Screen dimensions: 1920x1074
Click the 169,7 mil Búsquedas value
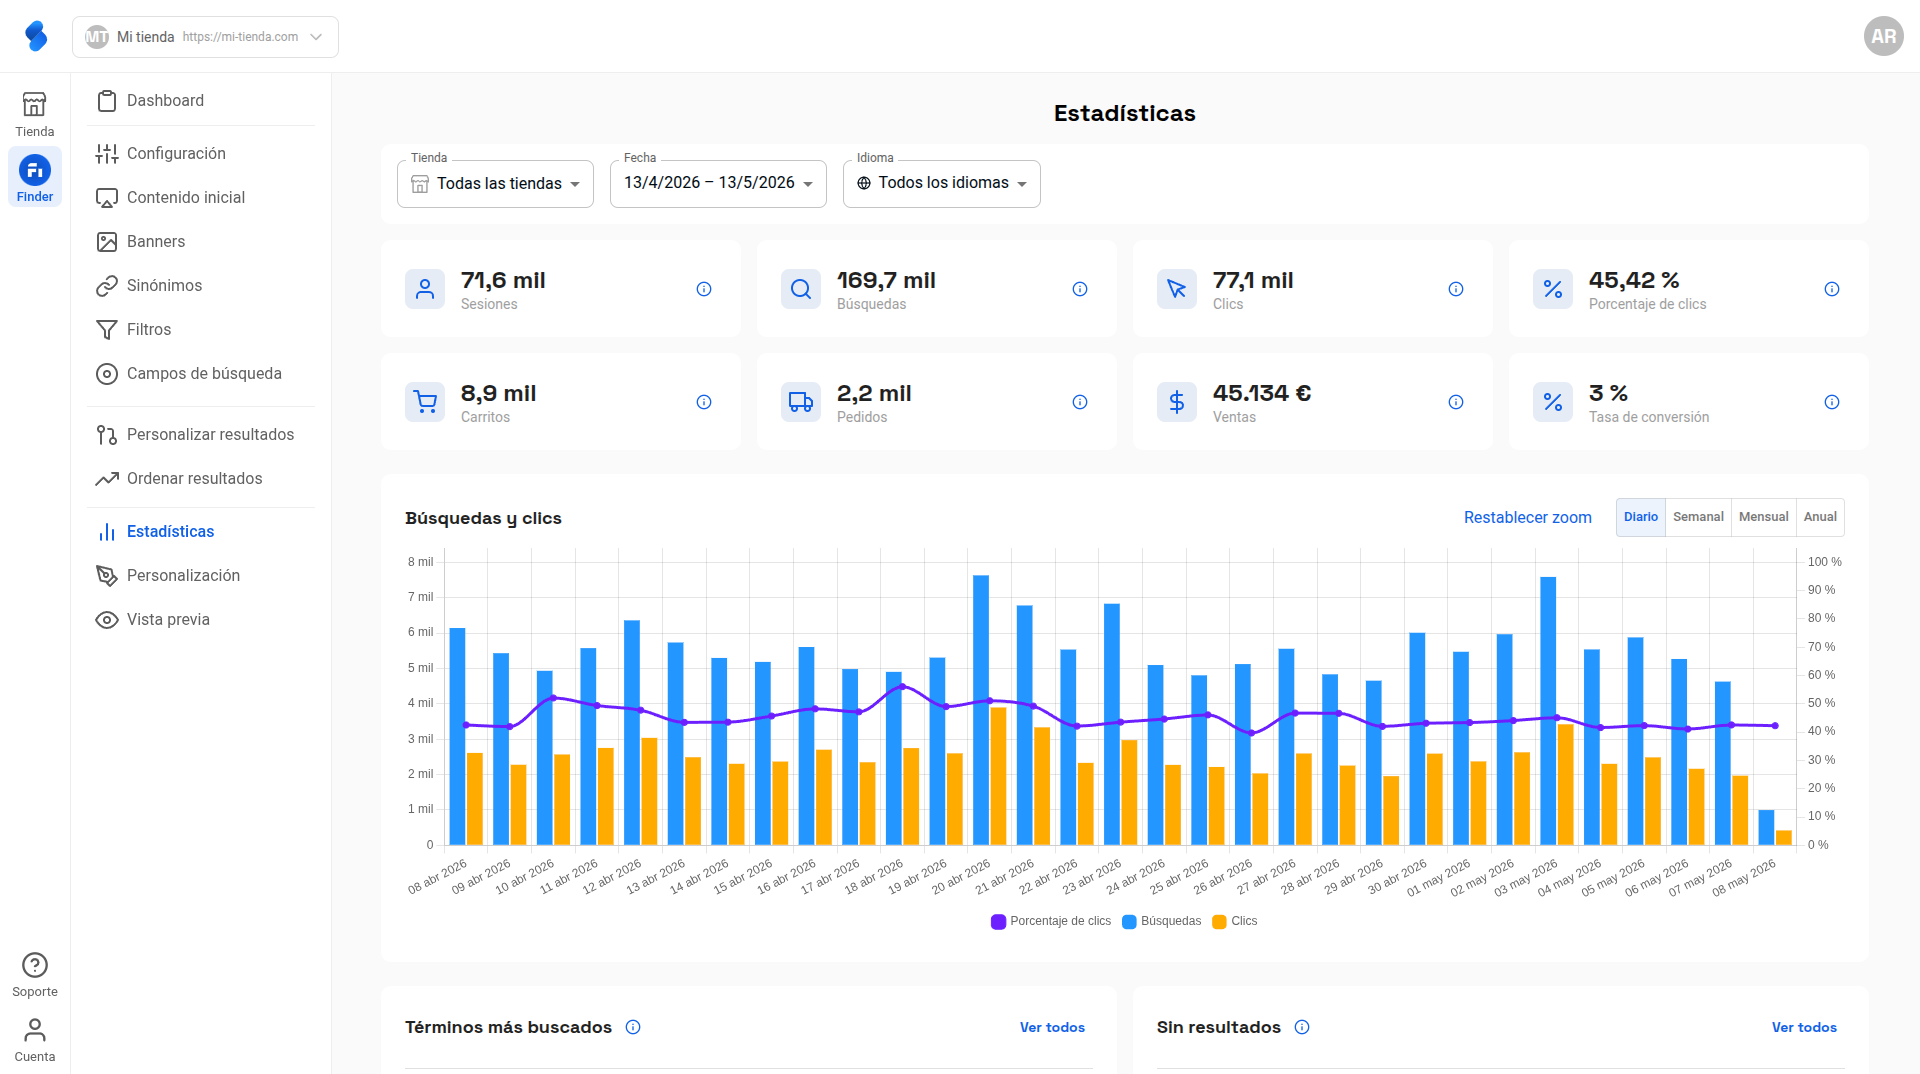(886, 280)
